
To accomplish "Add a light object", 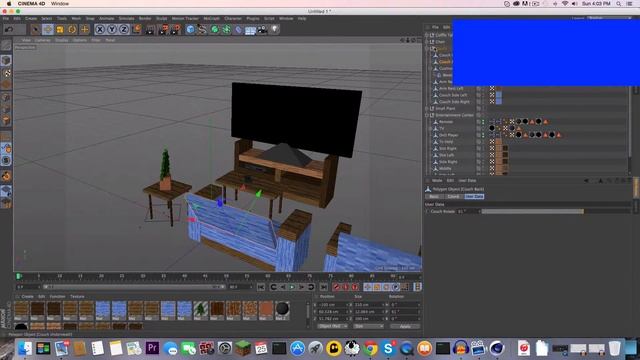I will (x=275, y=29).
